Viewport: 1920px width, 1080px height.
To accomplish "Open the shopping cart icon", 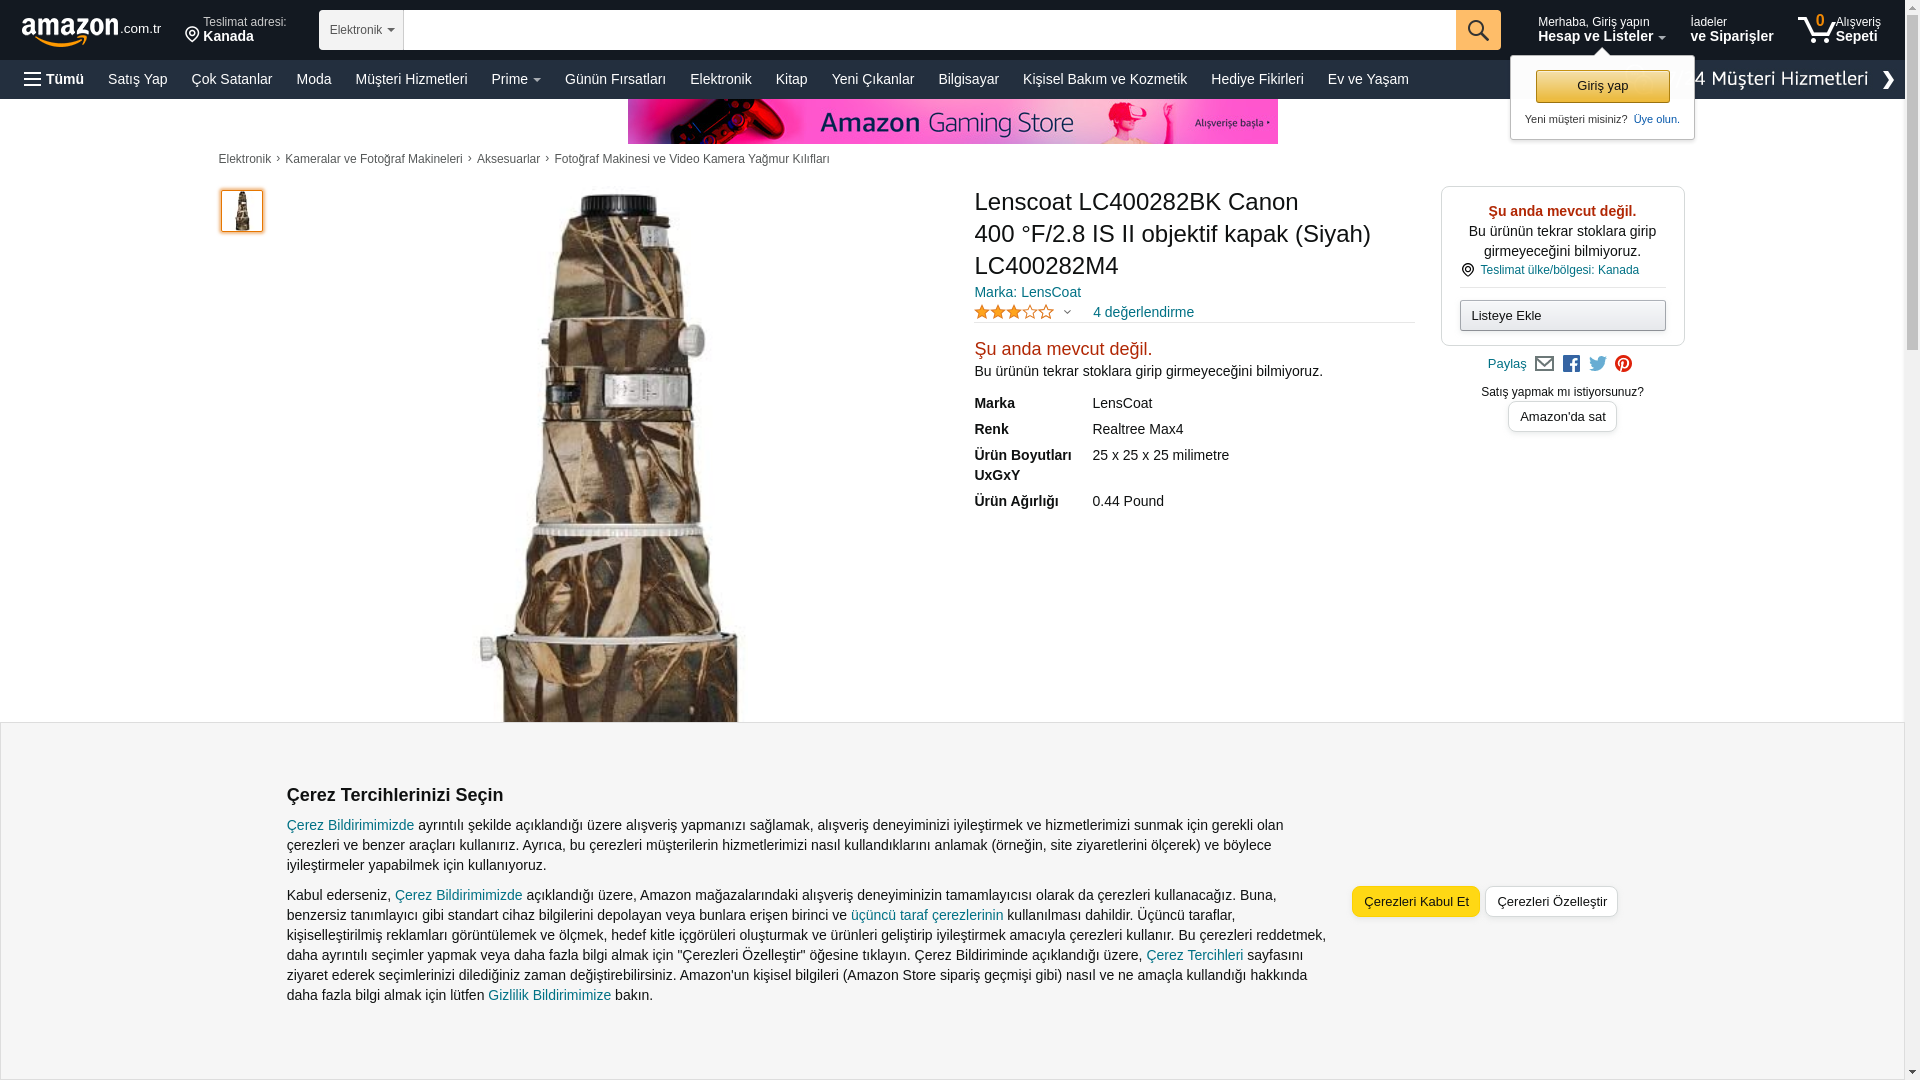I will click(1816, 29).
